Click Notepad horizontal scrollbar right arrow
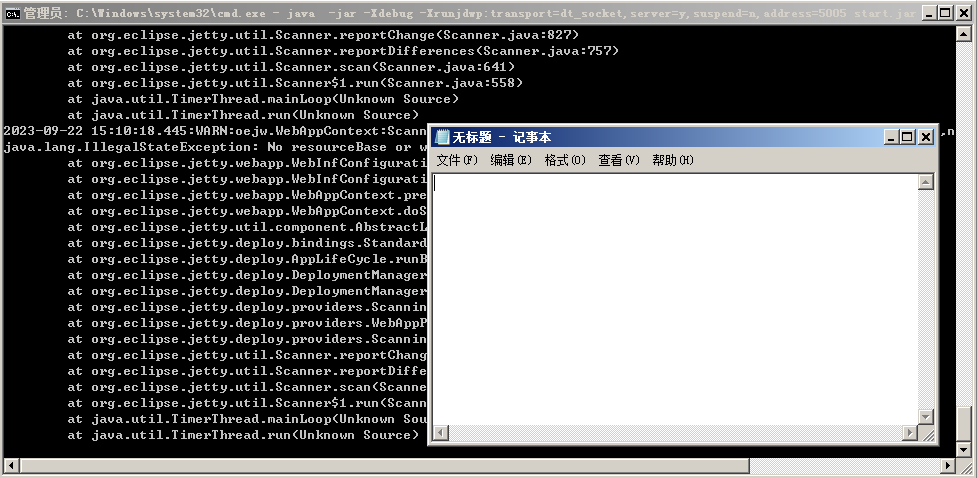The height and width of the screenshot is (478, 977). tap(909, 433)
